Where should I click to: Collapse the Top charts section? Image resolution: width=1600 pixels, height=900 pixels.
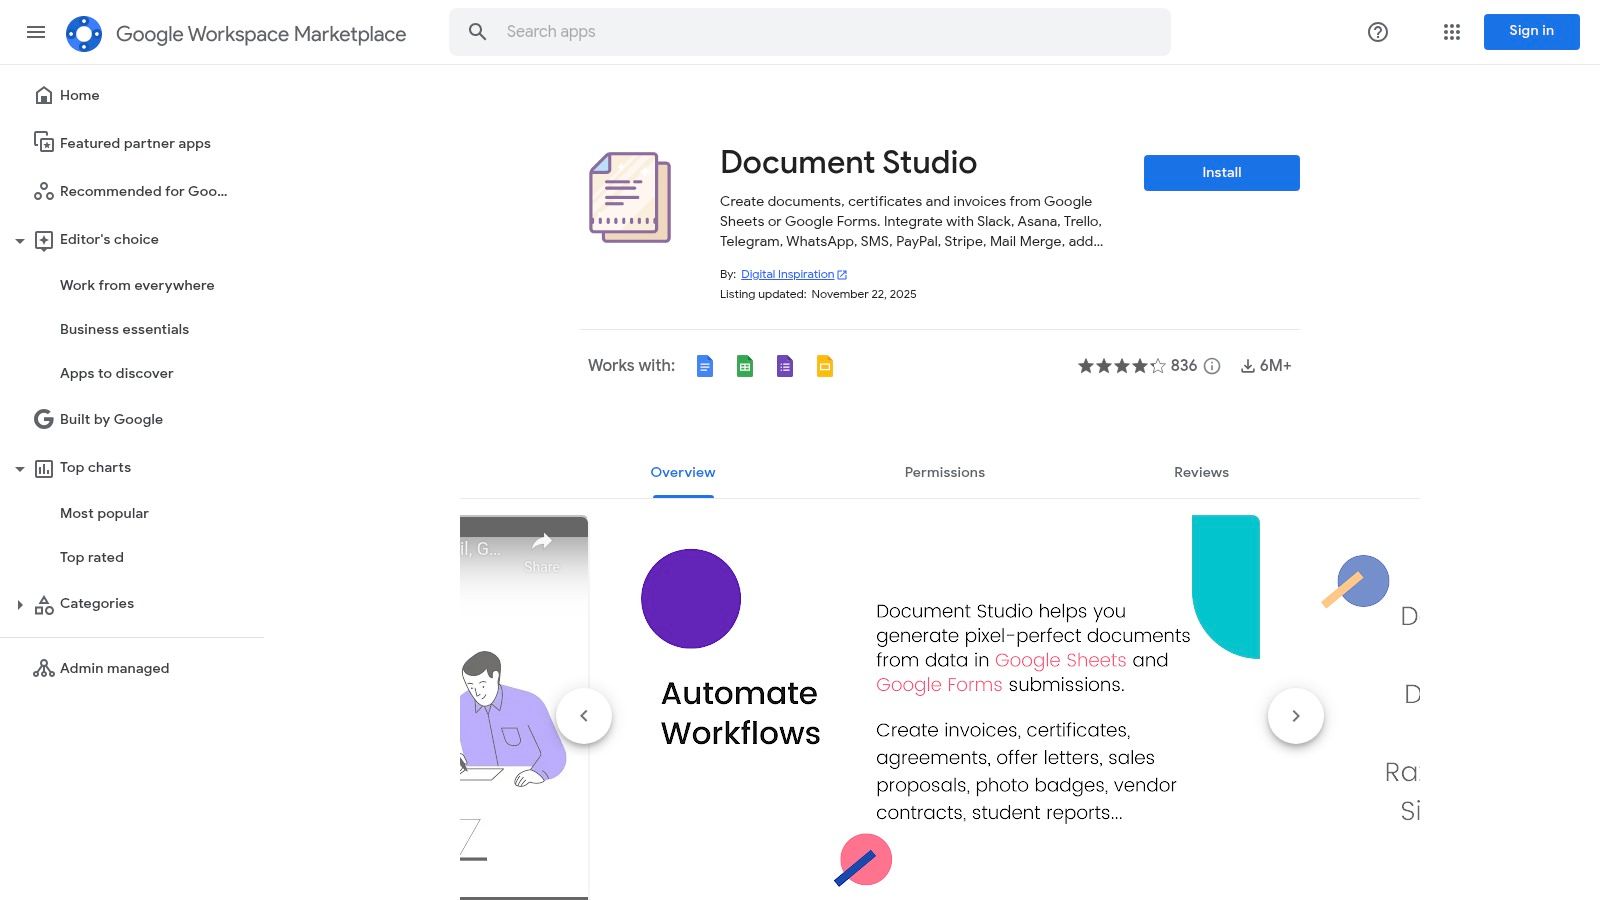20,469
